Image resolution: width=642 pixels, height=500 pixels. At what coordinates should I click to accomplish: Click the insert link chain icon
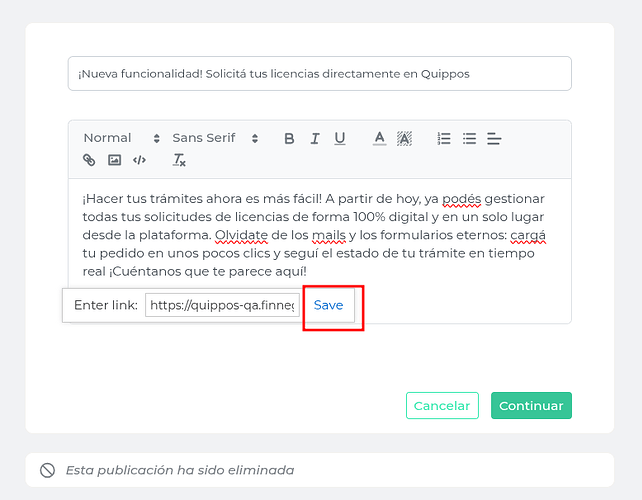(x=89, y=160)
